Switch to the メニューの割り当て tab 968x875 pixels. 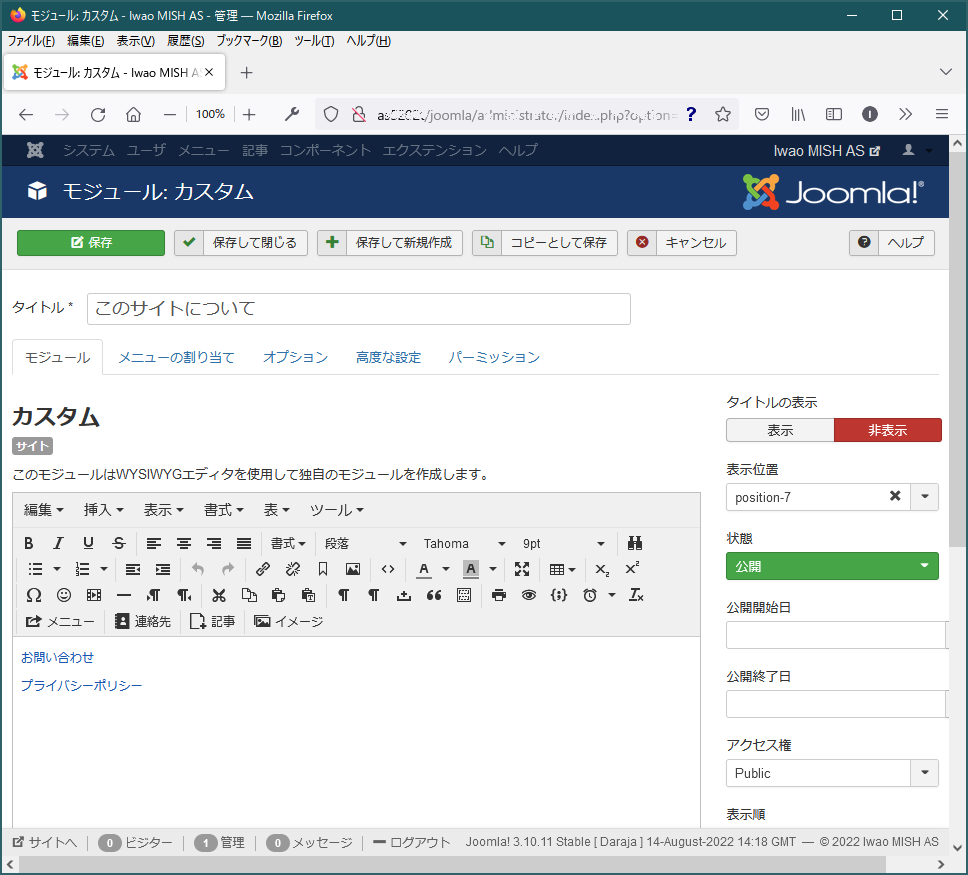coord(177,358)
